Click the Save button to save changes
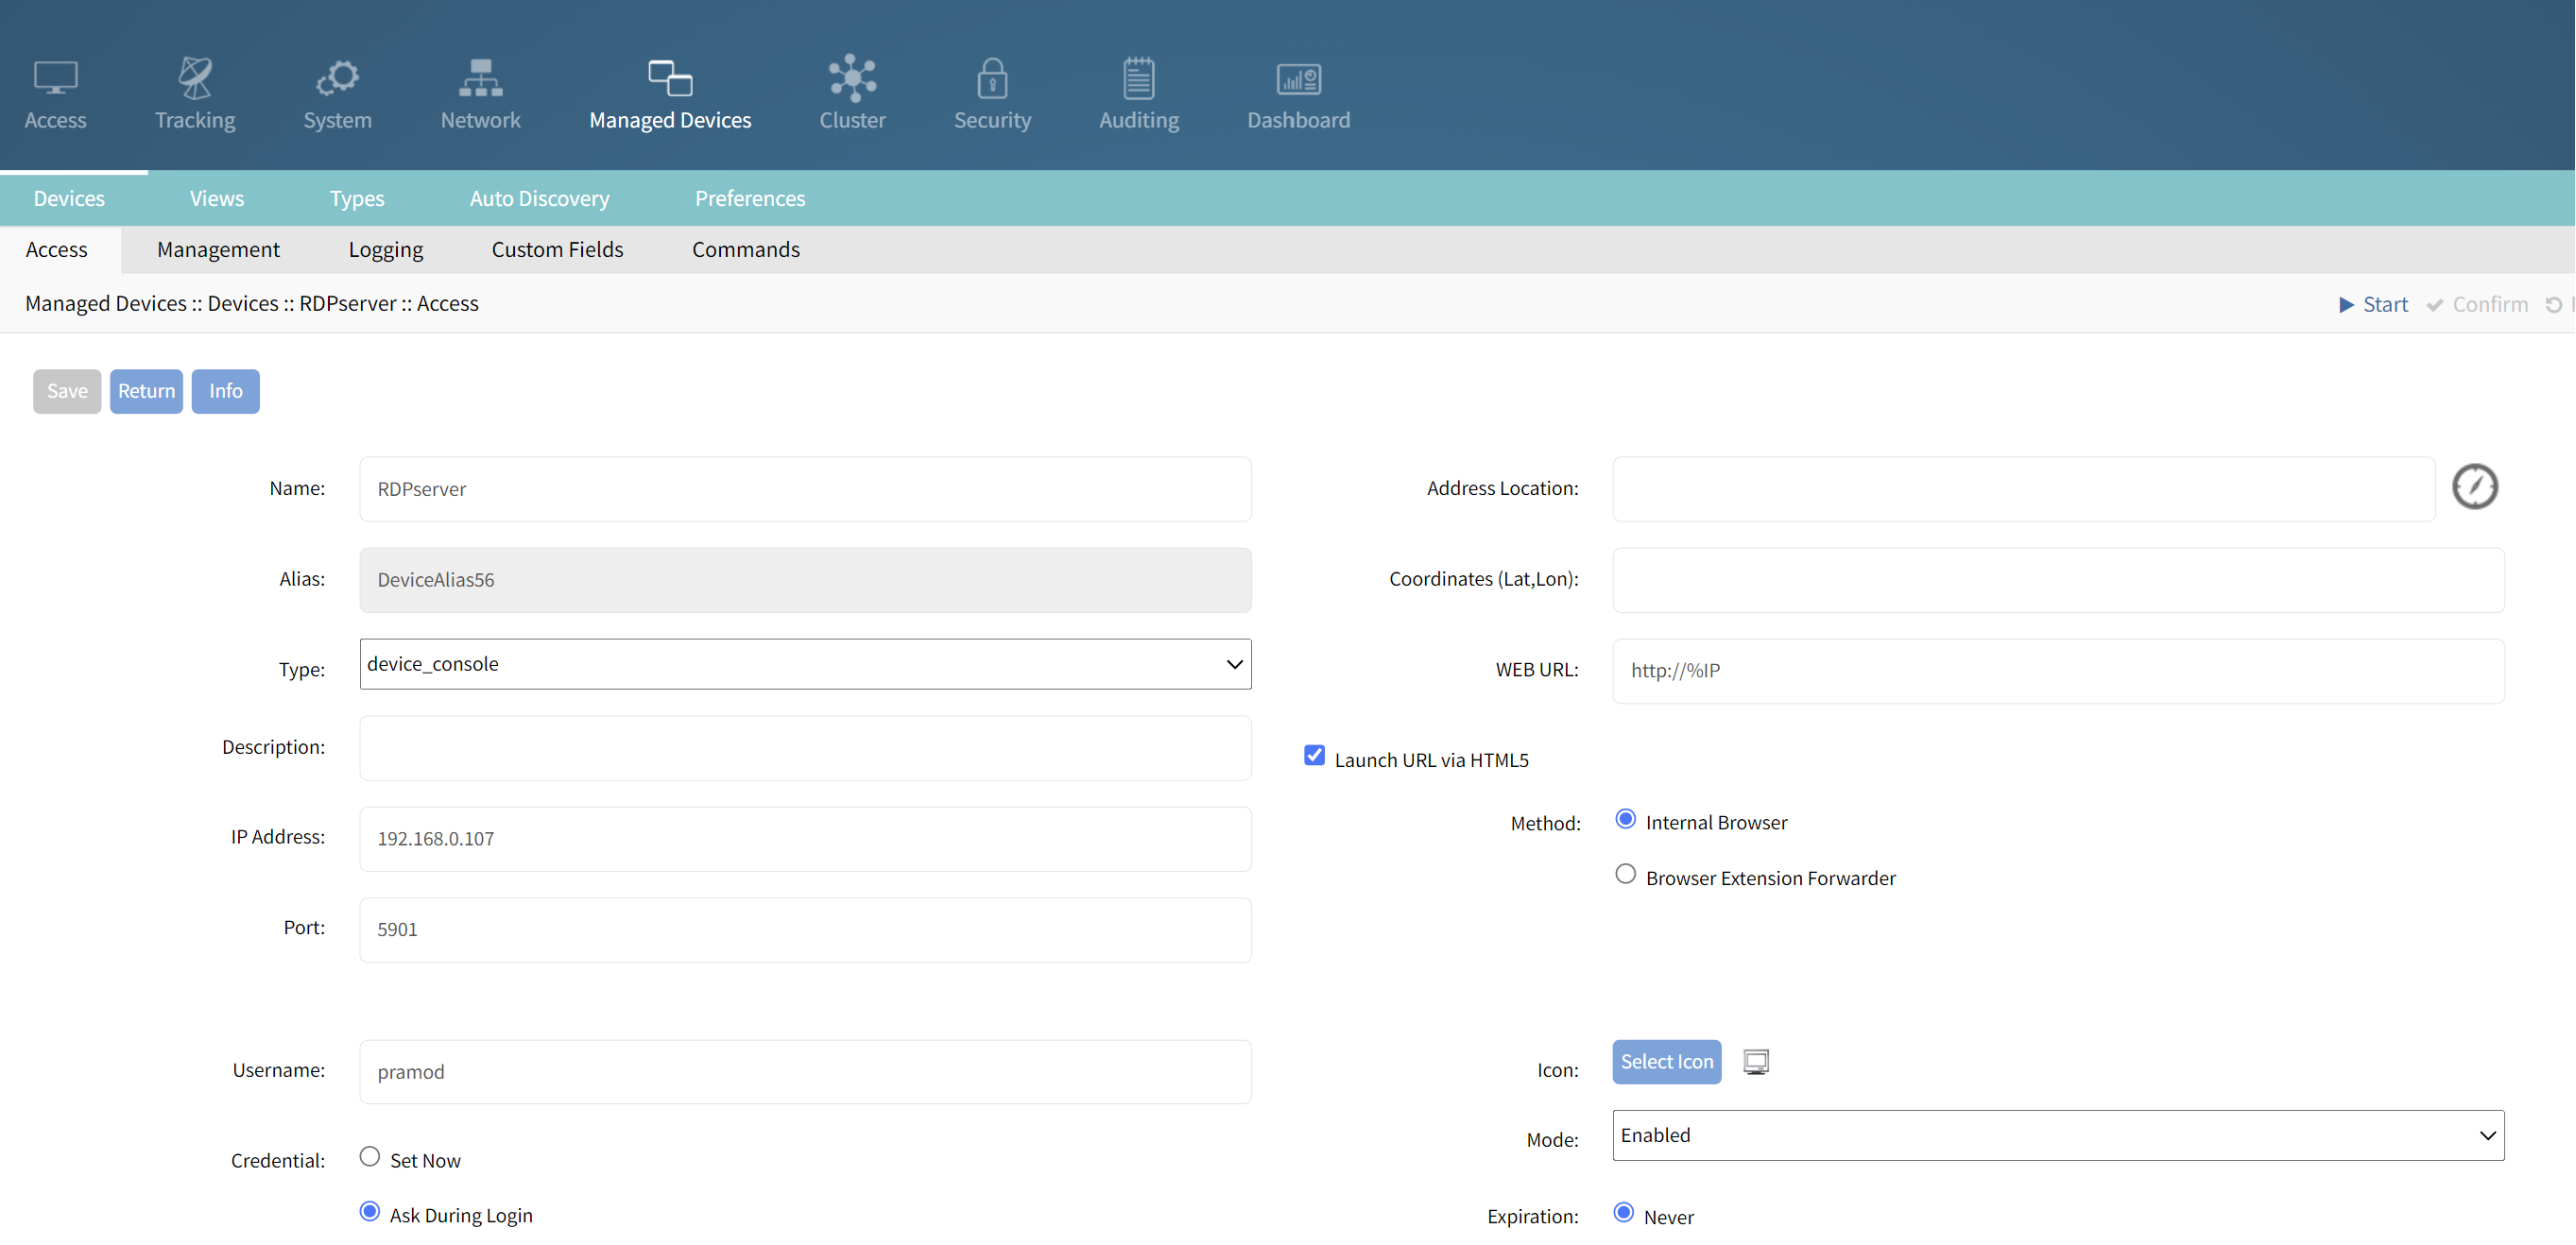Screen dimensions: 2576x1245 66,391
